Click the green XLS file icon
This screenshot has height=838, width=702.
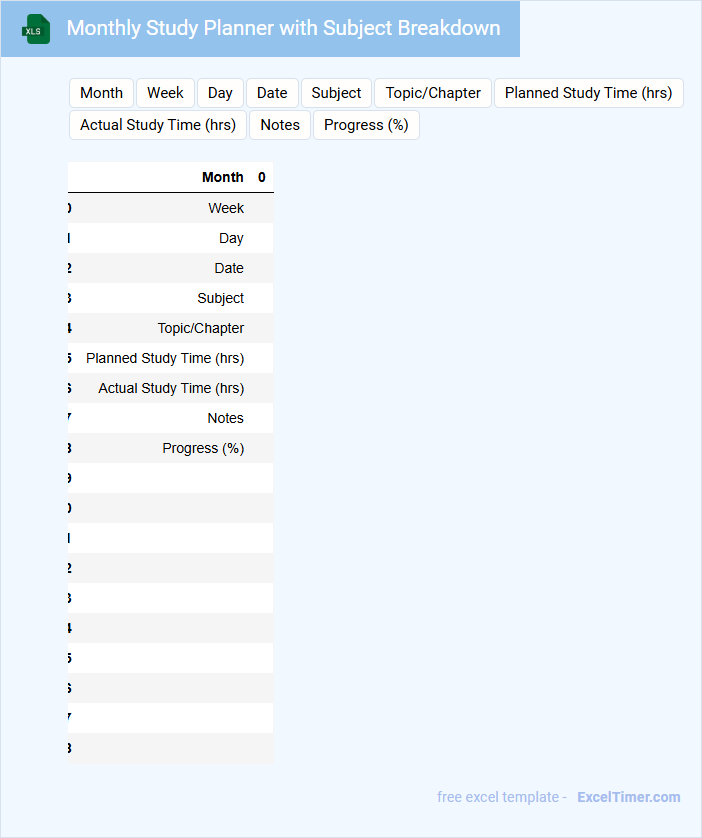pos(36,29)
